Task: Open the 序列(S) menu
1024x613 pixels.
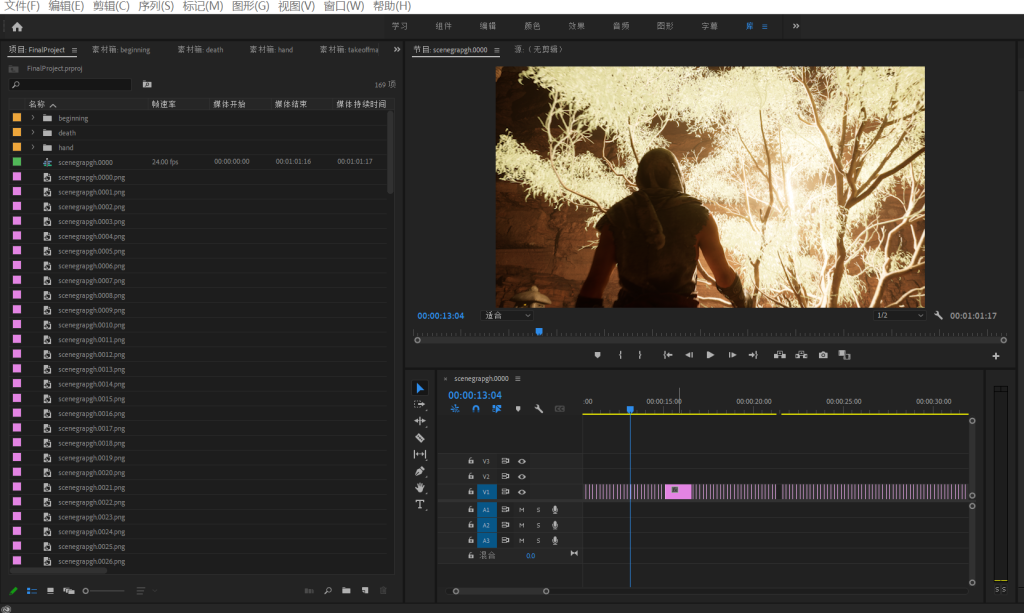Action: coord(156,6)
